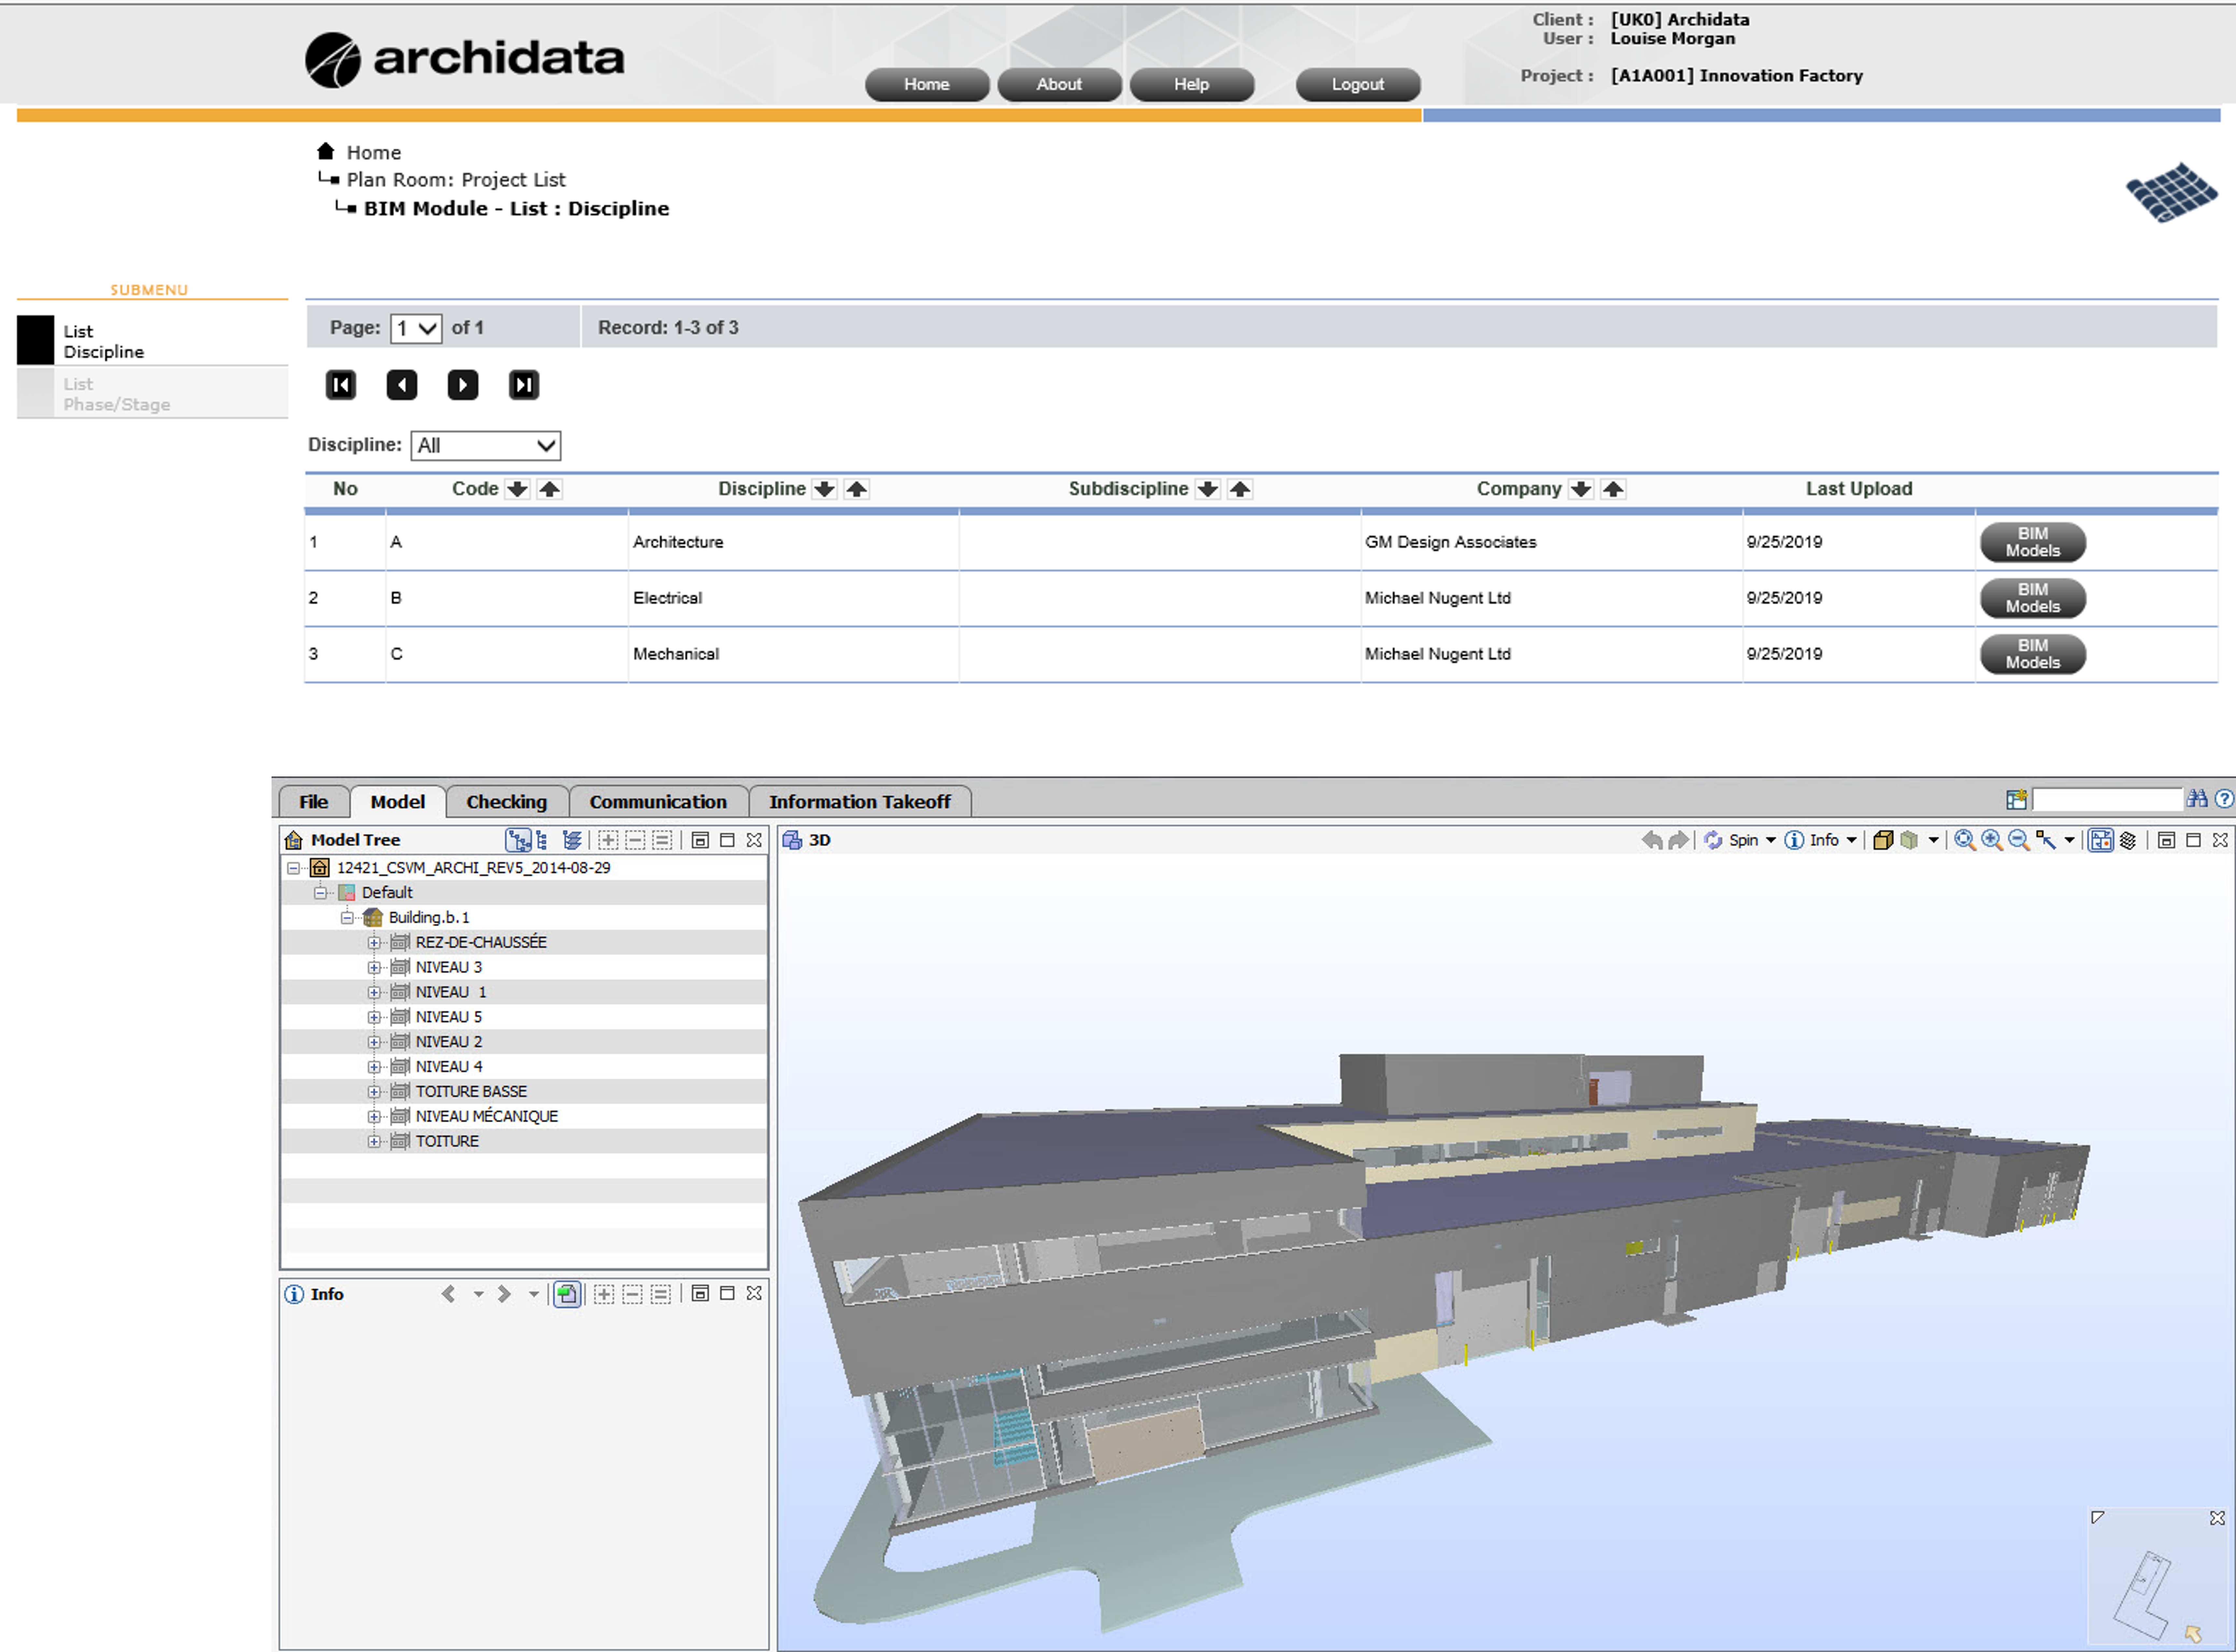Sort Code column ascending arrow

(x=550, y=489)
